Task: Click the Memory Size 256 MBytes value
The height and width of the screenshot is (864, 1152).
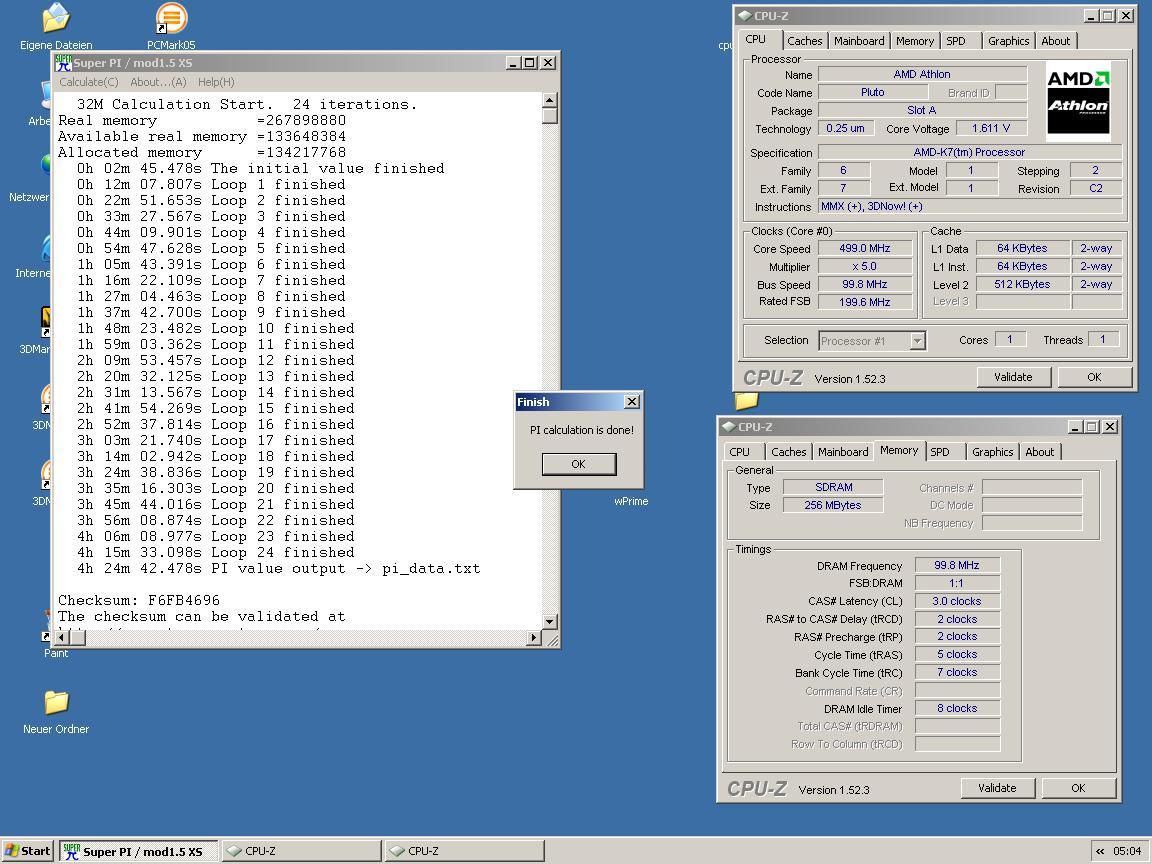Action: click(x=833, y=505)
